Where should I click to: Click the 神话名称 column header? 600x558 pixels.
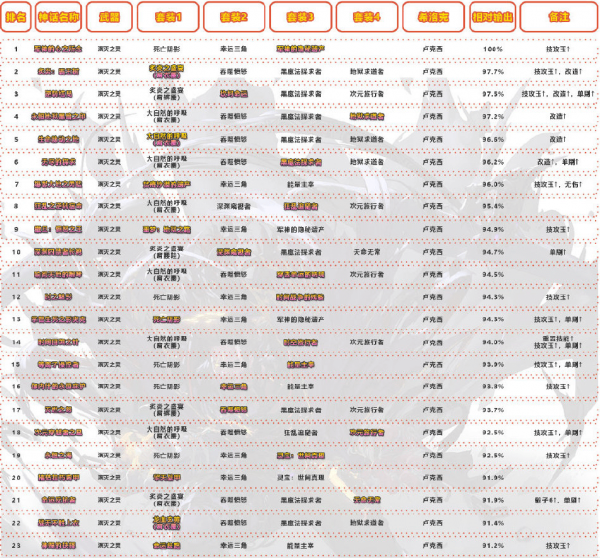point(59,17)
